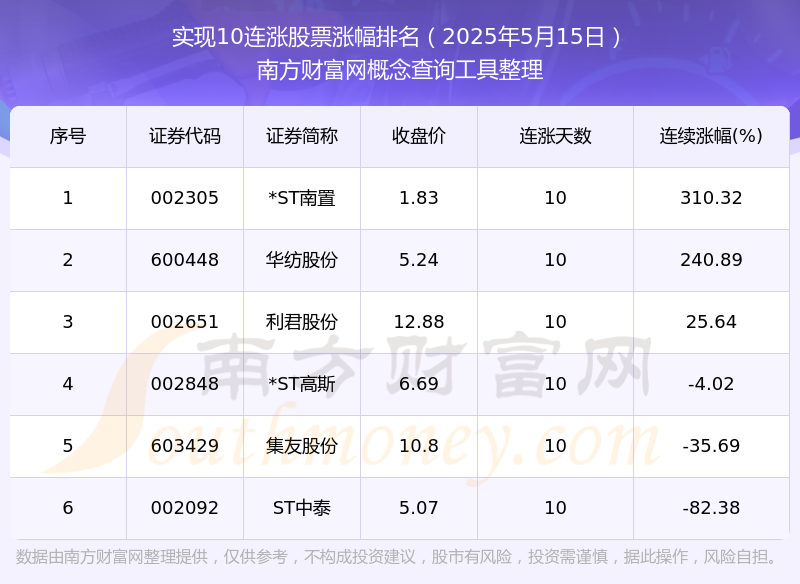Click closing price 5.07

tap(419, 508)
